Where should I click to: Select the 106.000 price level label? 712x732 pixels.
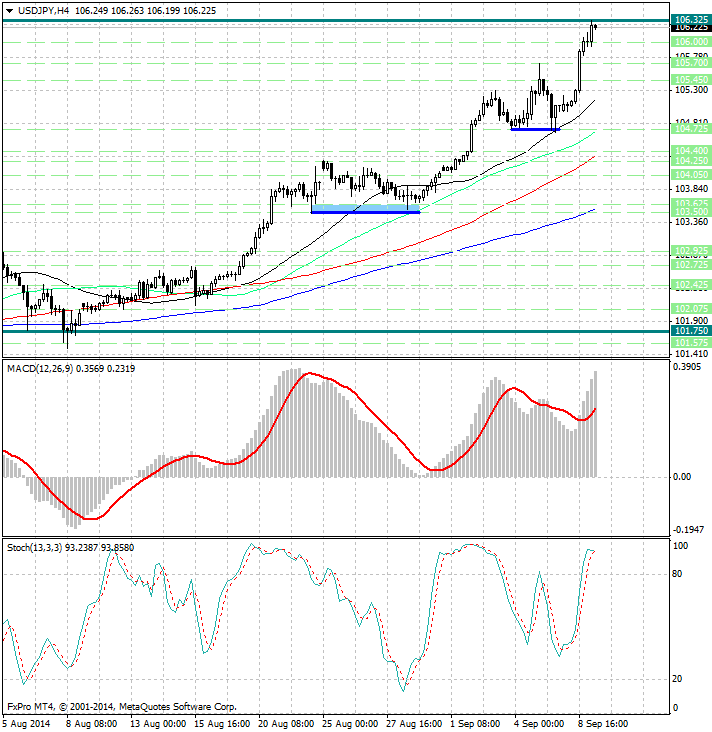coord(691,42)
